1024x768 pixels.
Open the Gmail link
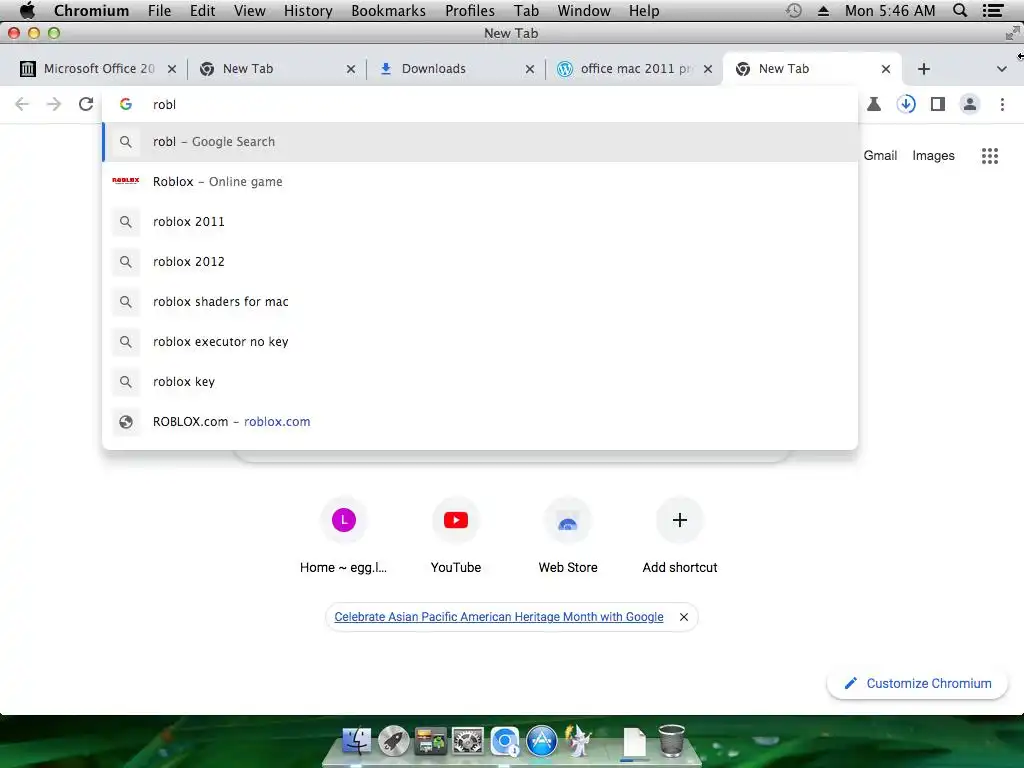(x=880, y=155)
